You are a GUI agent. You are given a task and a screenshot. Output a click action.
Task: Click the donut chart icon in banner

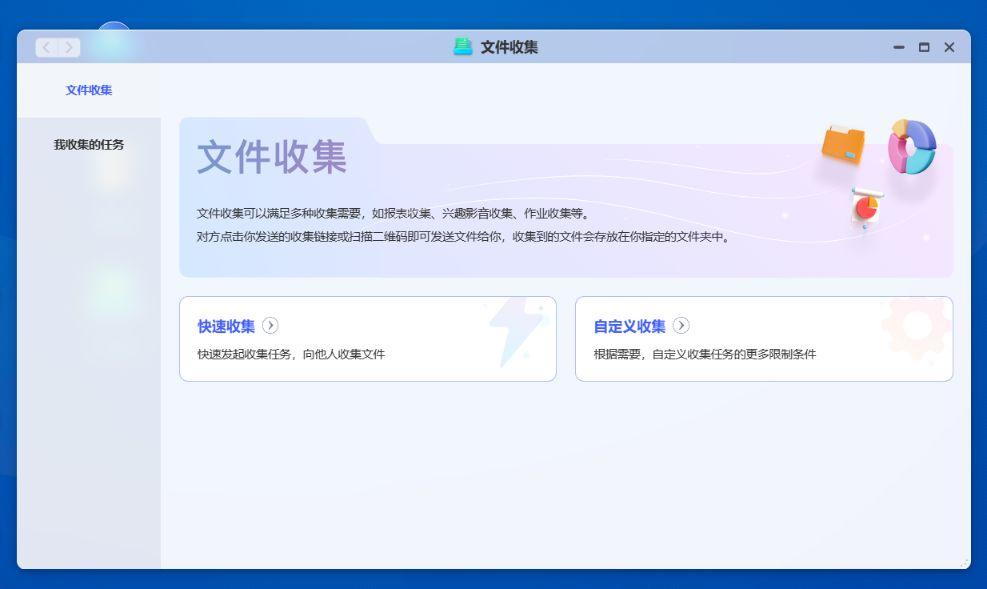pos(911,147)
